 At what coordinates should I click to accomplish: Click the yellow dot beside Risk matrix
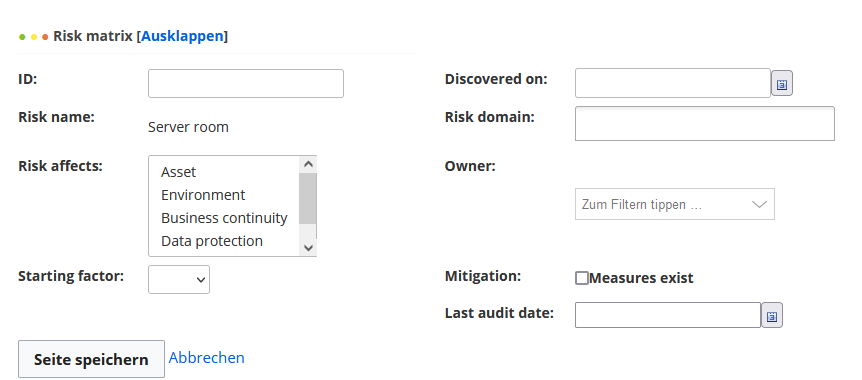[34, 37]
